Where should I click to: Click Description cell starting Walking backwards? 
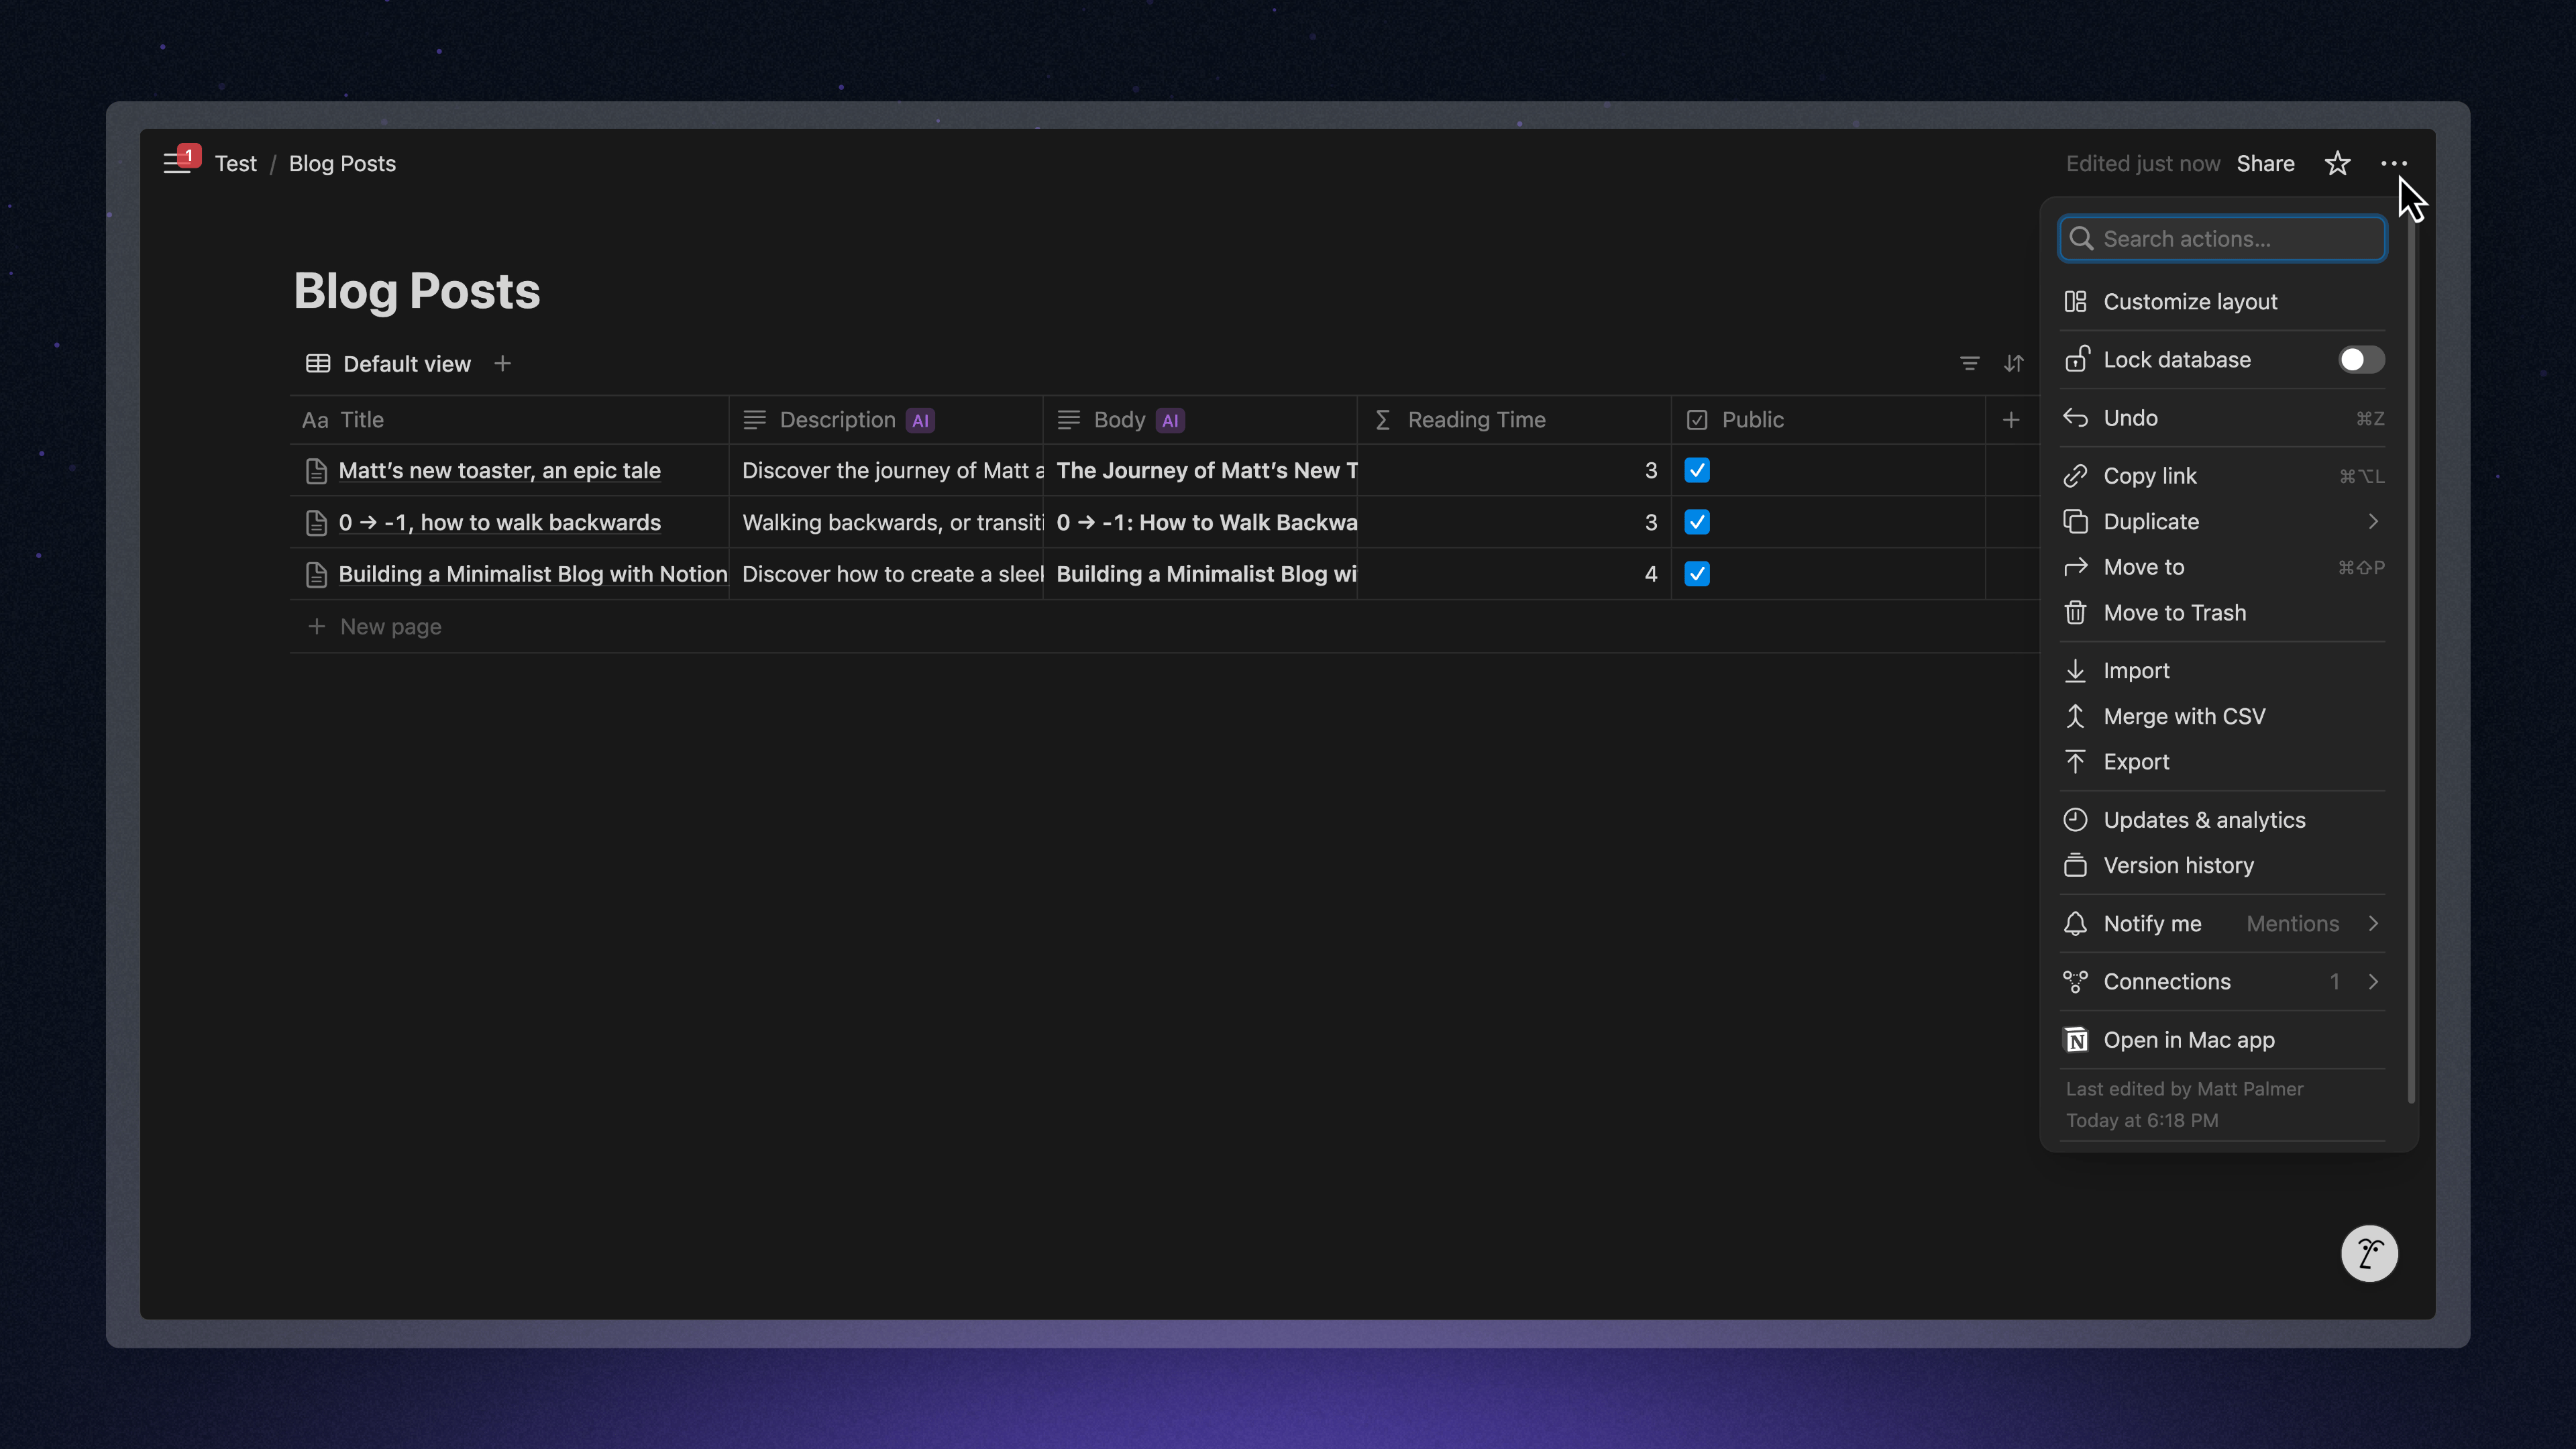tap(886, 522)
